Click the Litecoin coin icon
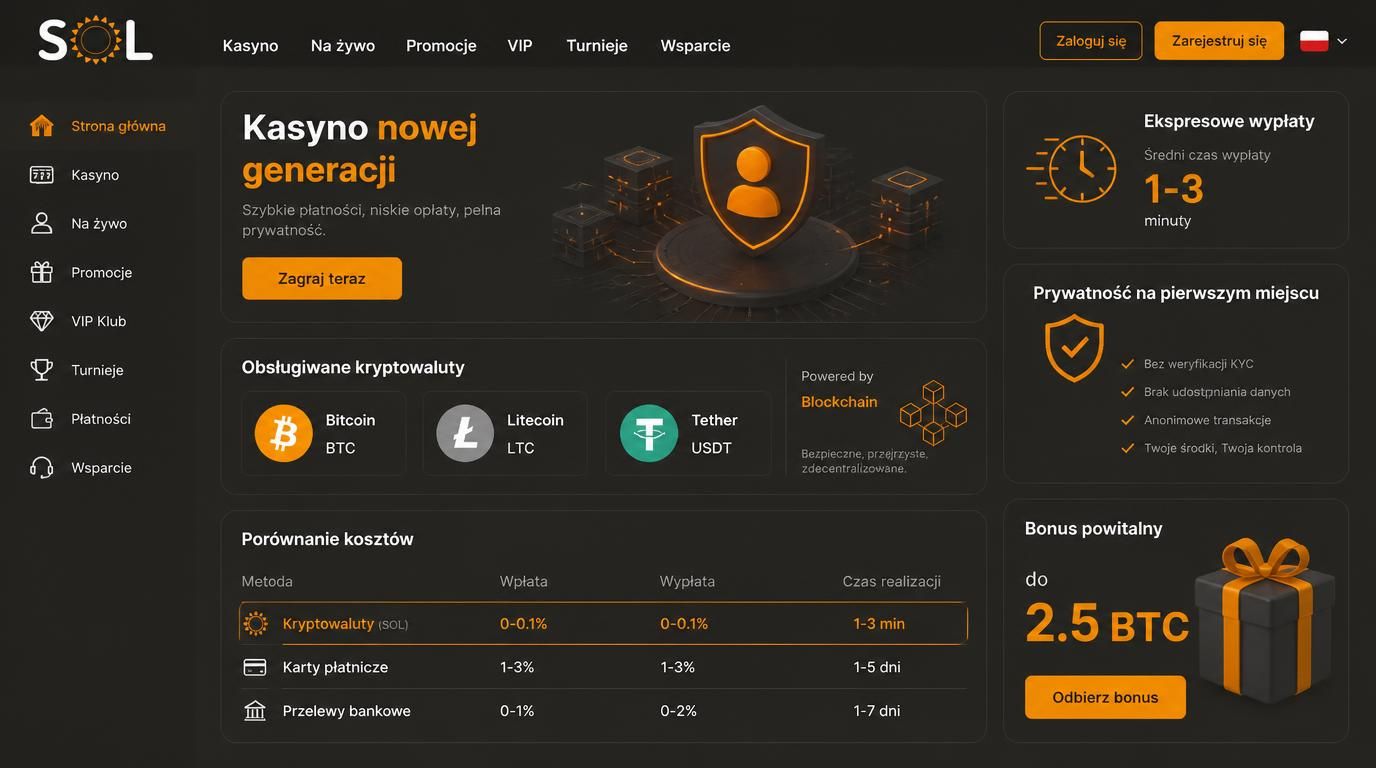 coord(465,433)
